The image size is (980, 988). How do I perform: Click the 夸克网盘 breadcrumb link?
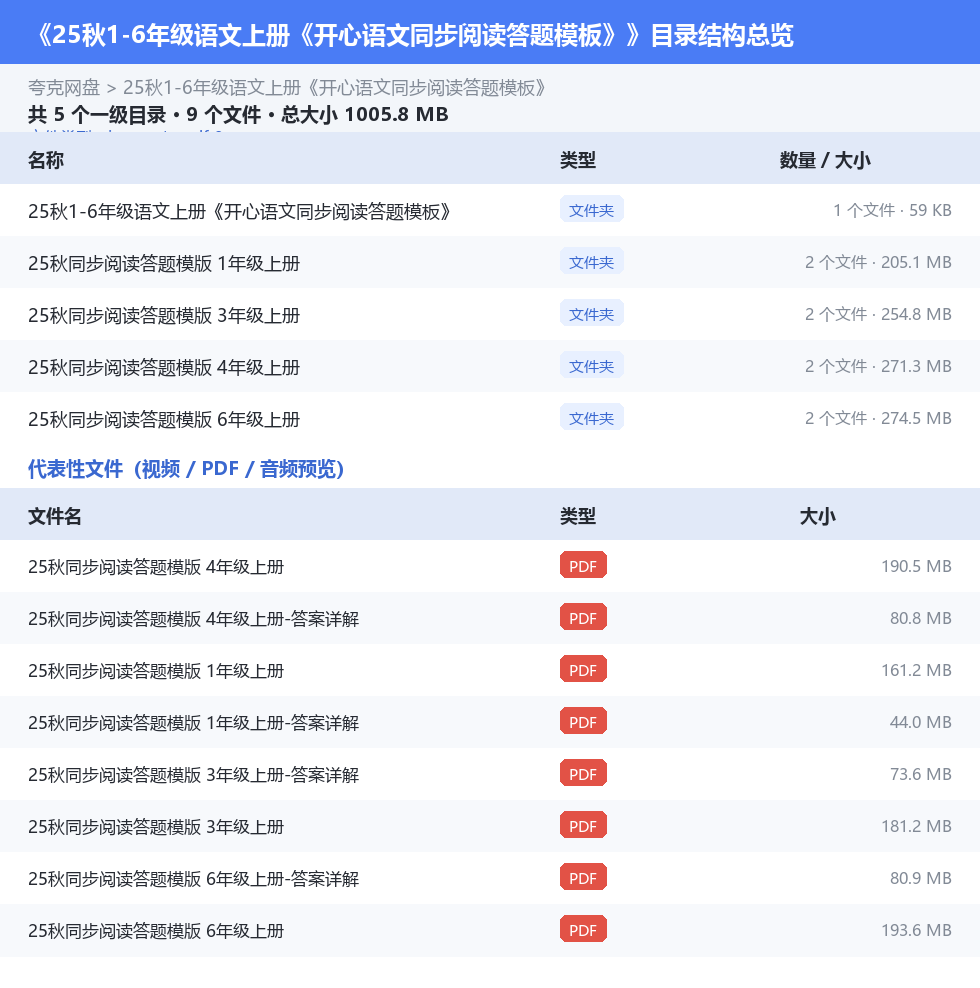pos(64,88)
